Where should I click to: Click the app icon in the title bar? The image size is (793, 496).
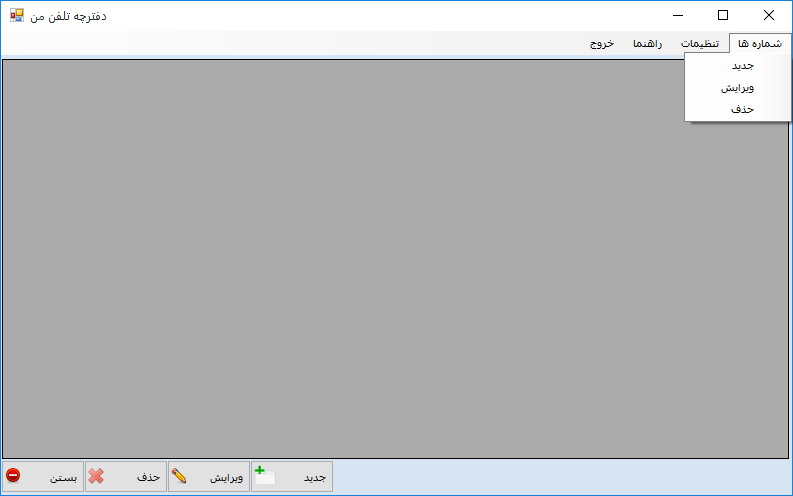click(x=16, y=15)
